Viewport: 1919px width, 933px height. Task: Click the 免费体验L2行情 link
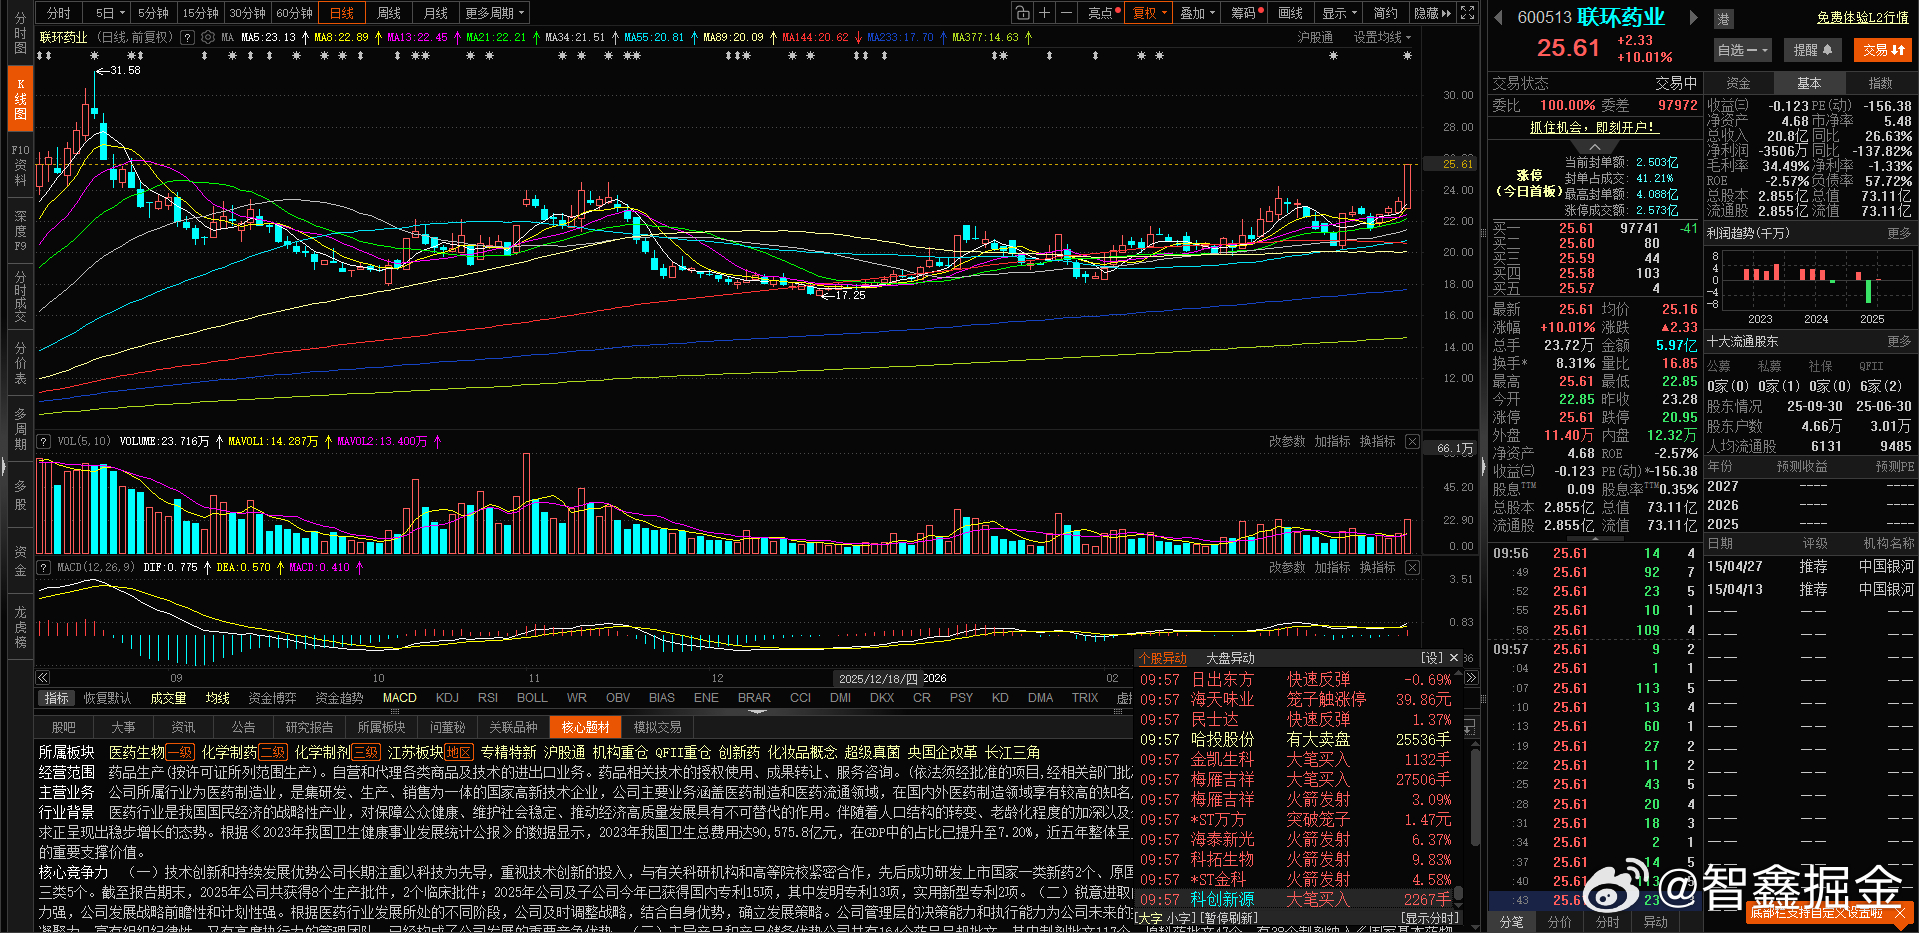tap(1862, 18)
